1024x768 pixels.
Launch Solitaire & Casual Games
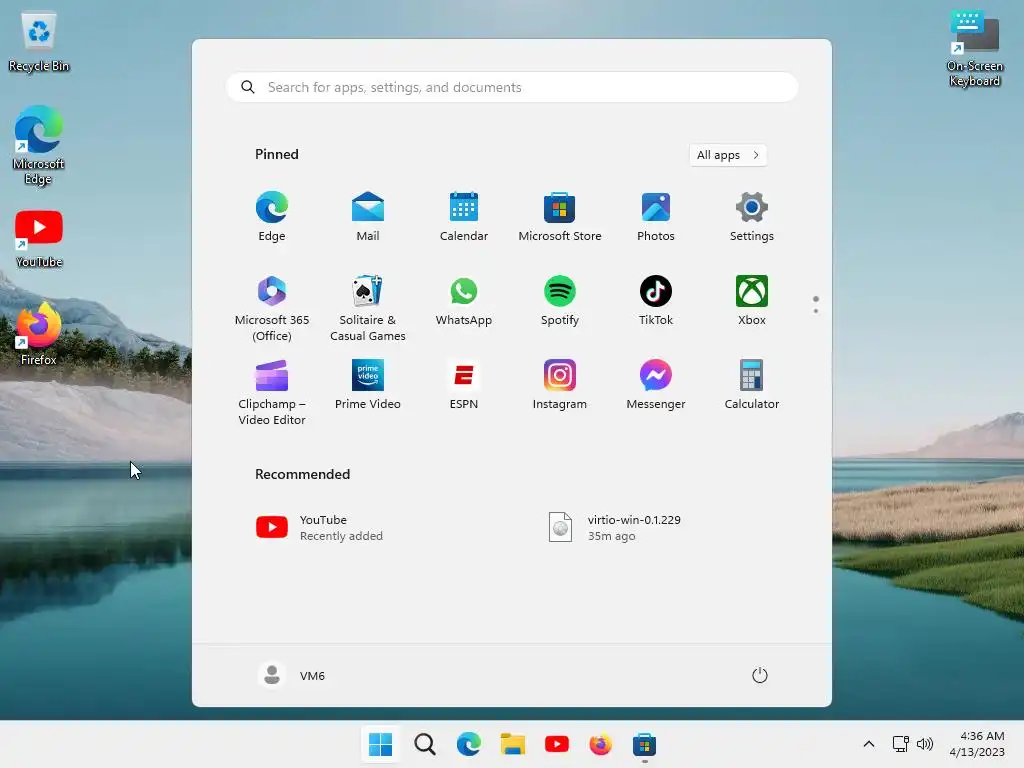coord(368,308)
